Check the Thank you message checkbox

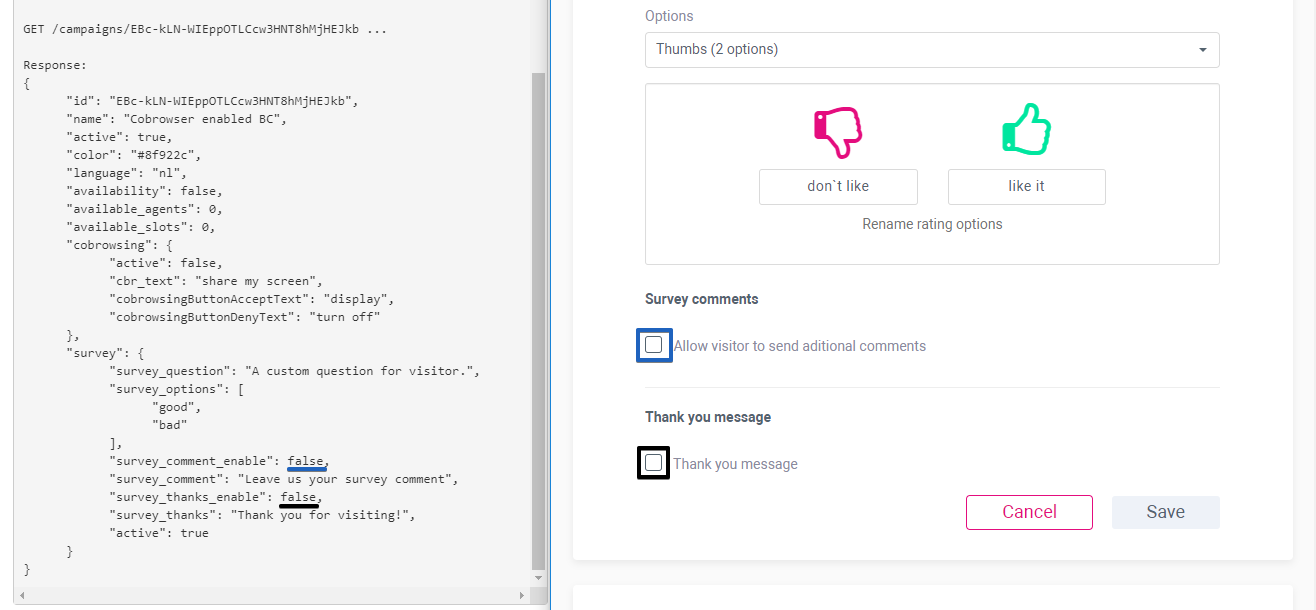653,462
